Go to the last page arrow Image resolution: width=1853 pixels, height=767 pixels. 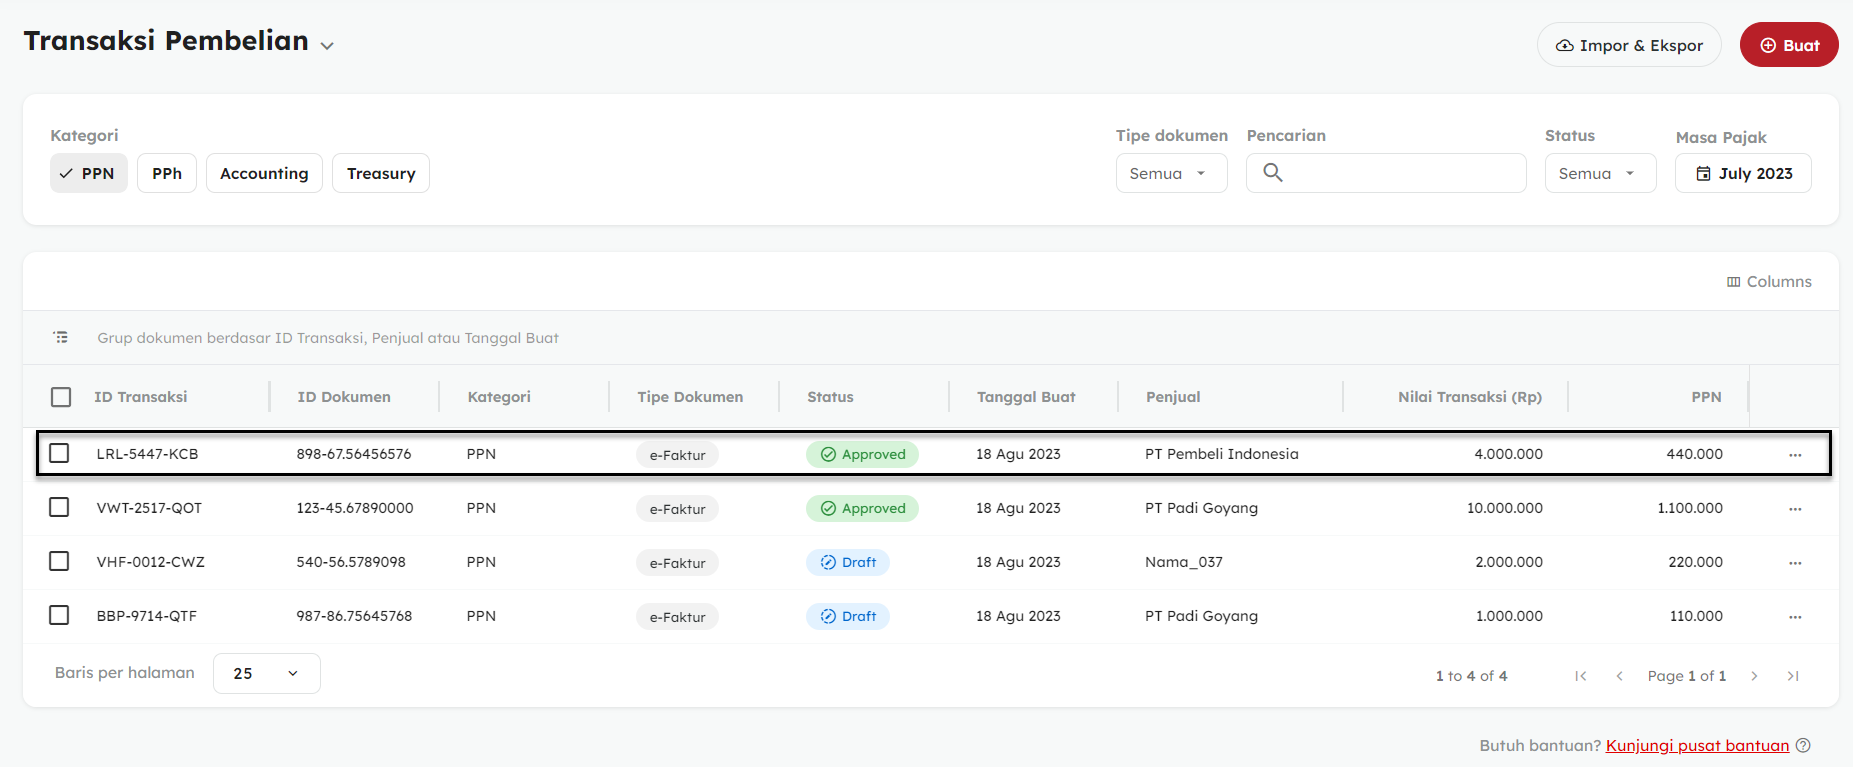pyautogui.click(x=1793, y=676)
